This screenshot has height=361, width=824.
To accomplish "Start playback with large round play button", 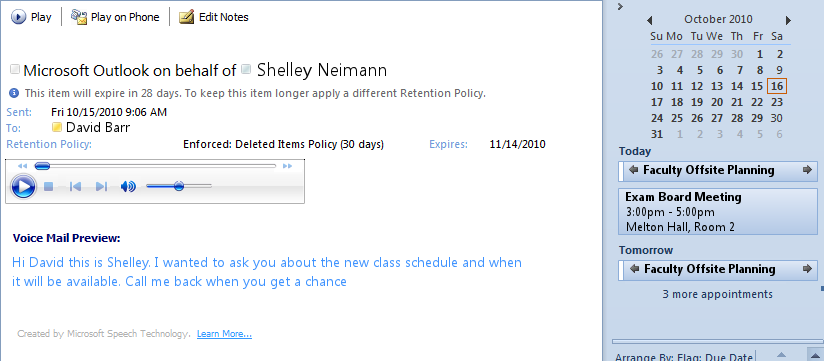I will [23, 186].
